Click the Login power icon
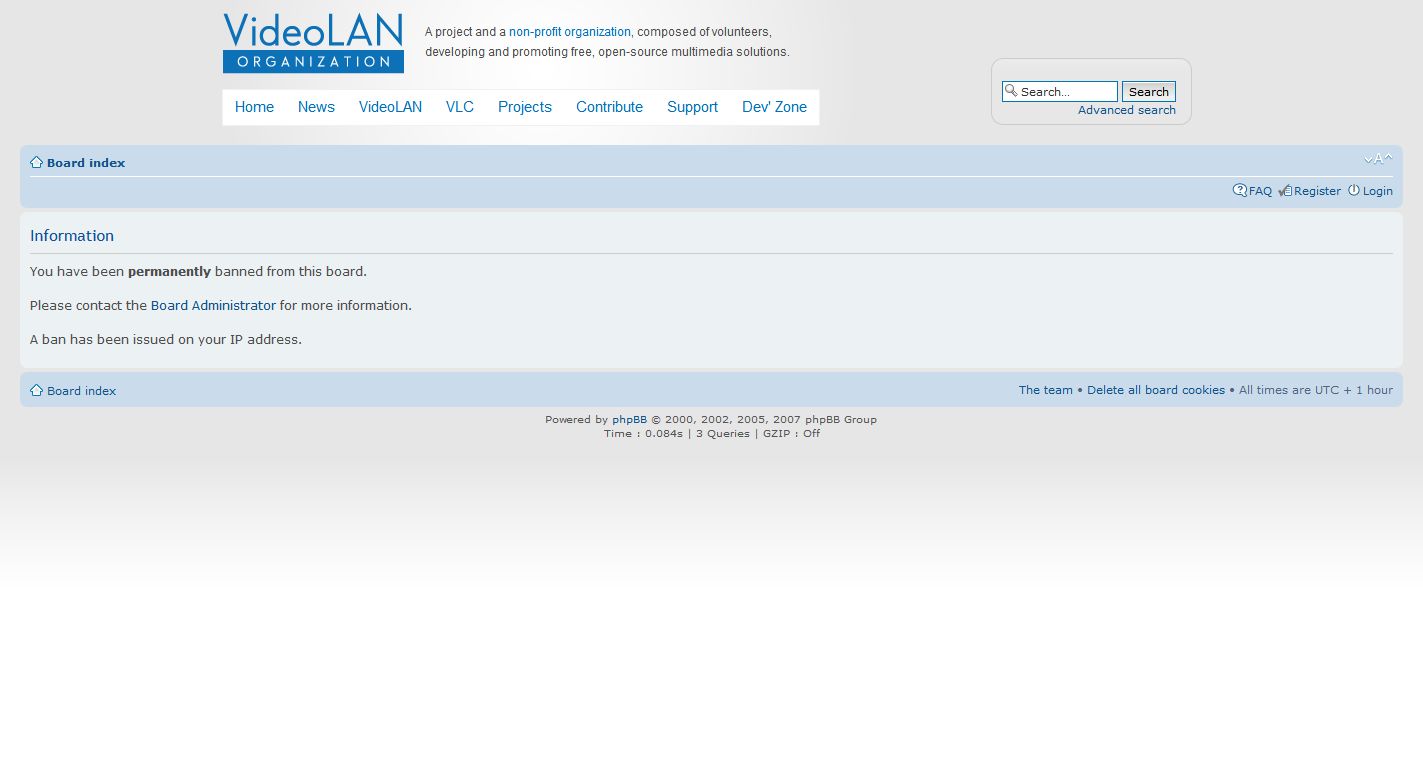Image resolution: width=1423 pixels, height=781 pixels. coord(1353,191)
